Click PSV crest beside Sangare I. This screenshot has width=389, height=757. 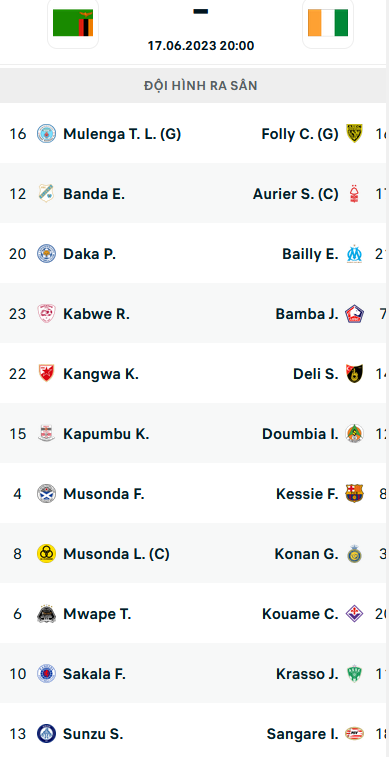[355, 734]
